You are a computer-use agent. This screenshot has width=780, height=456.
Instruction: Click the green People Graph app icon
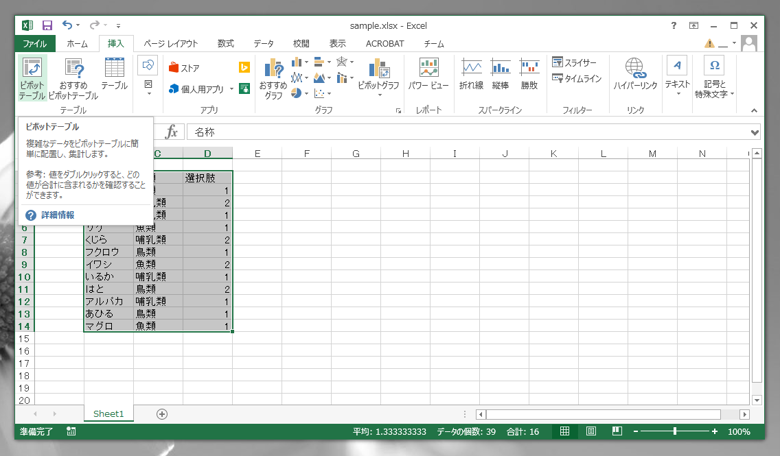pos(244,89)
